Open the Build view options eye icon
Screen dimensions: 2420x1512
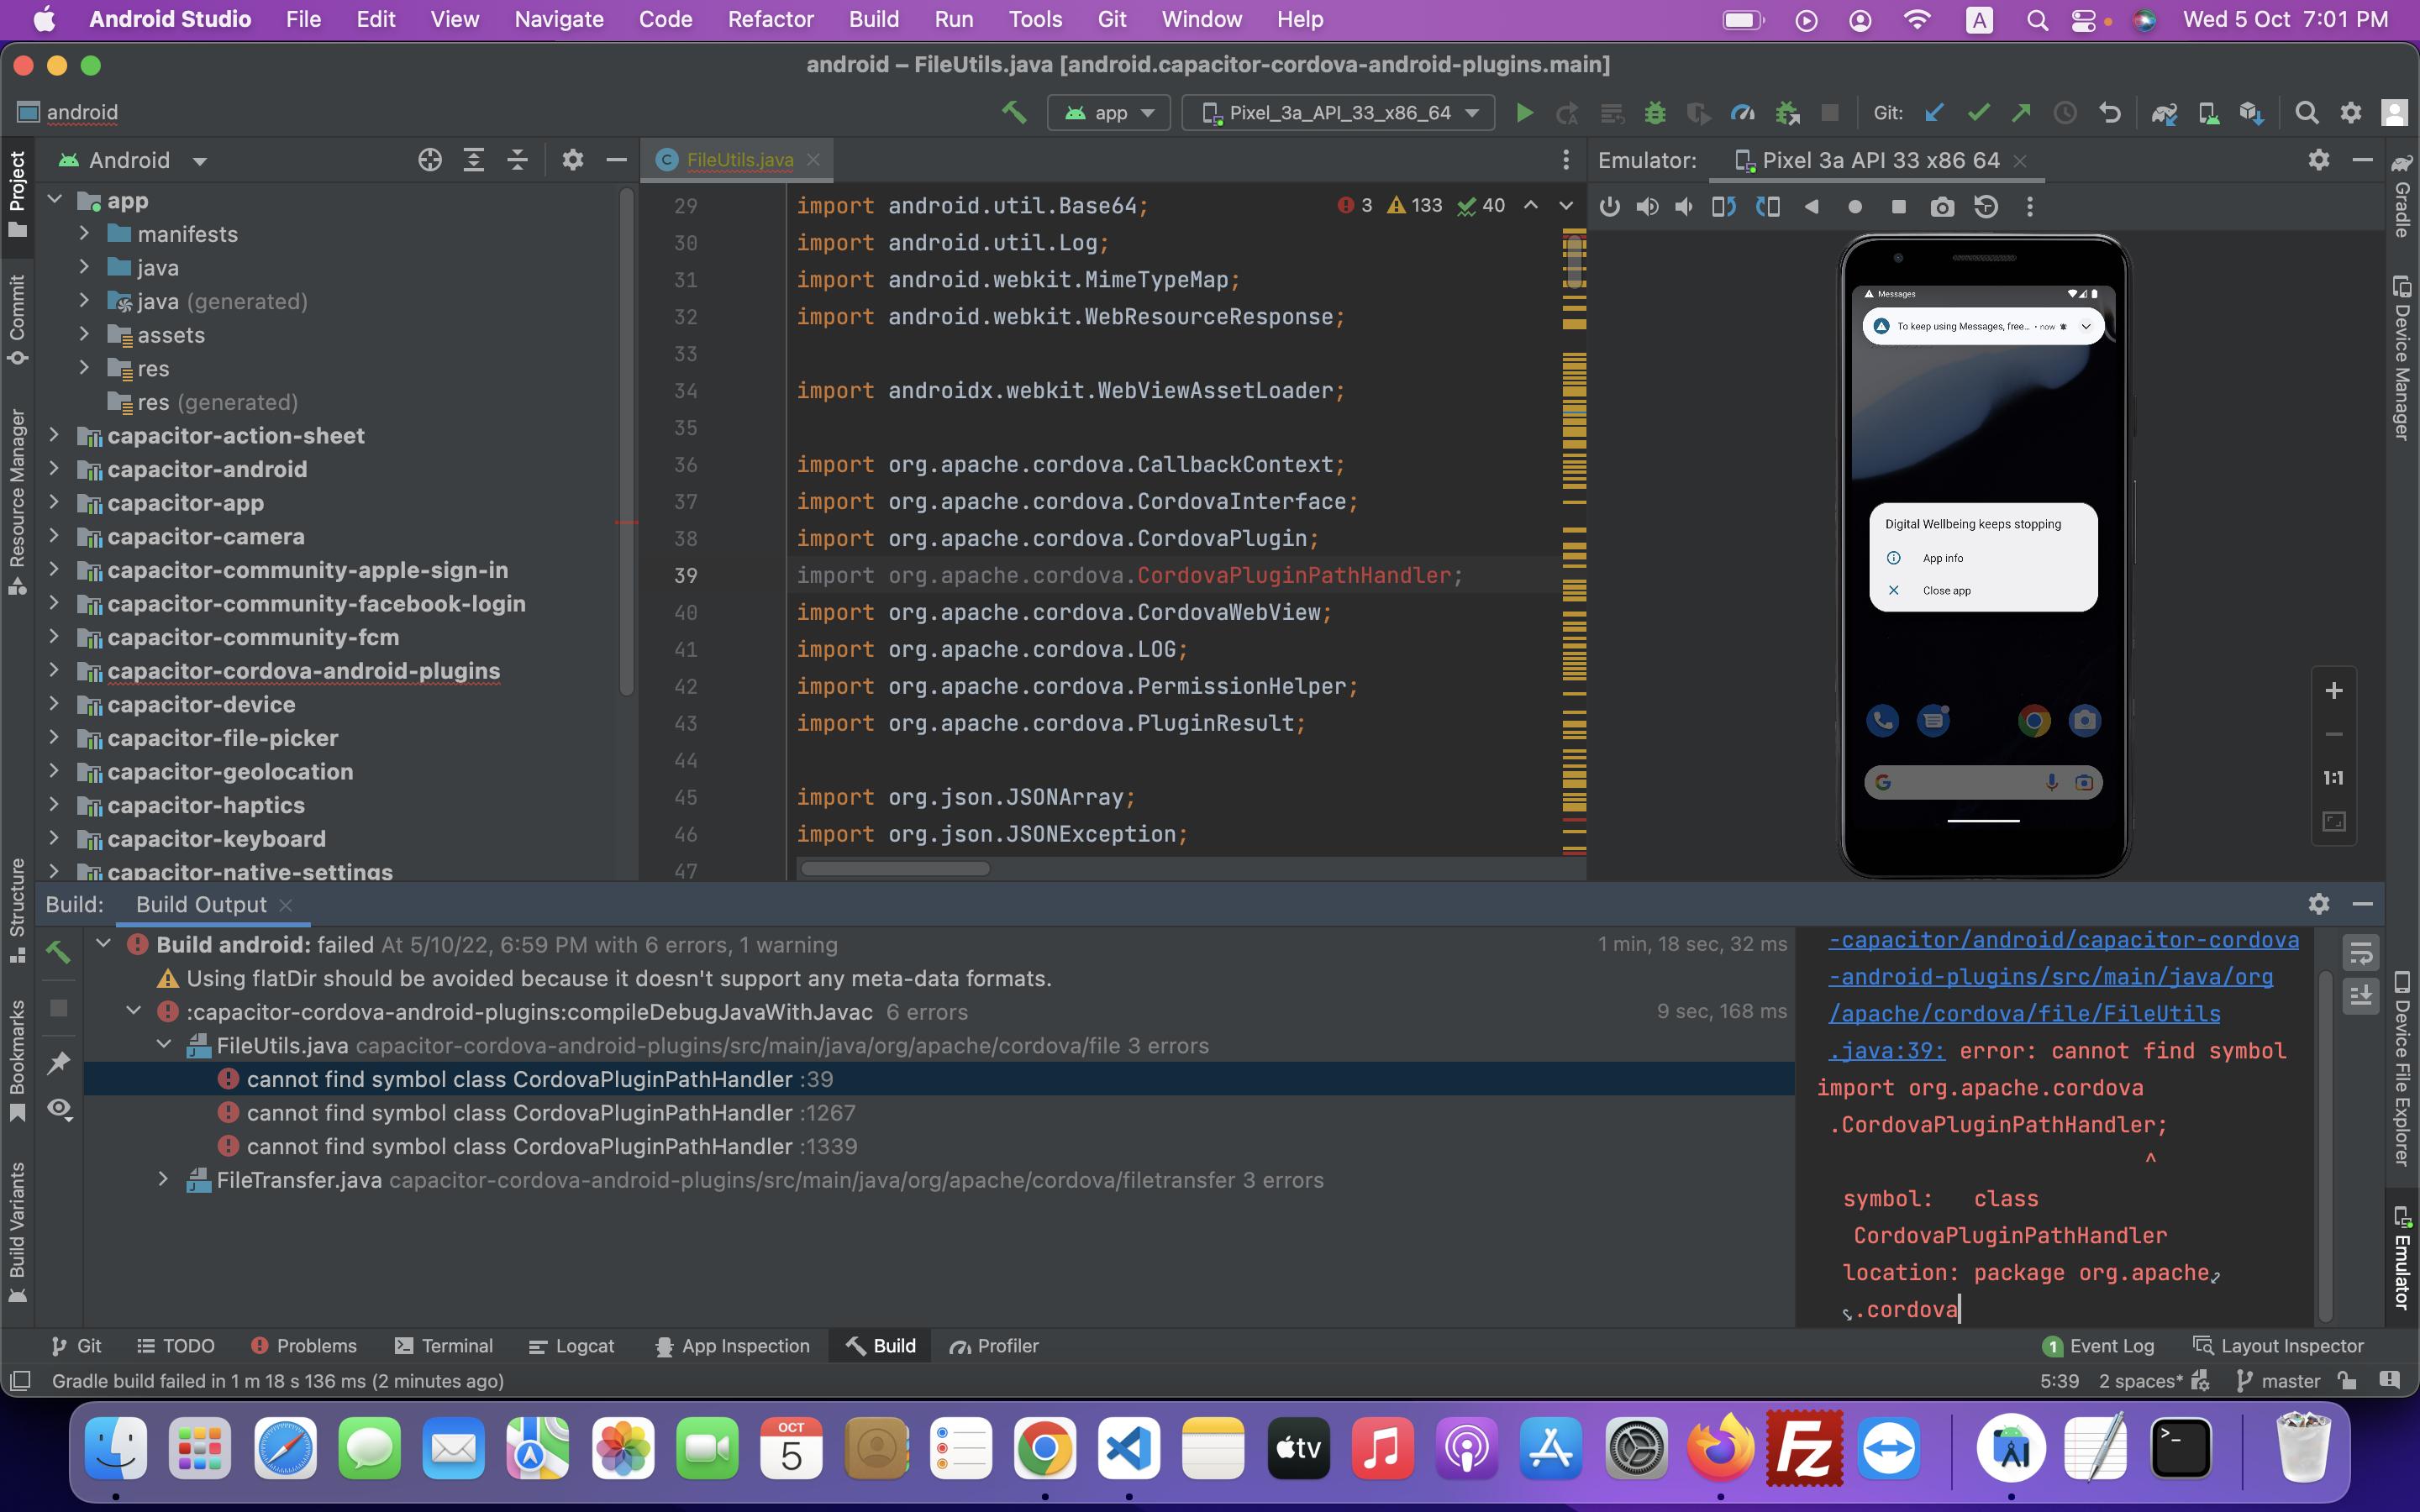click(x=59, y=1108)
